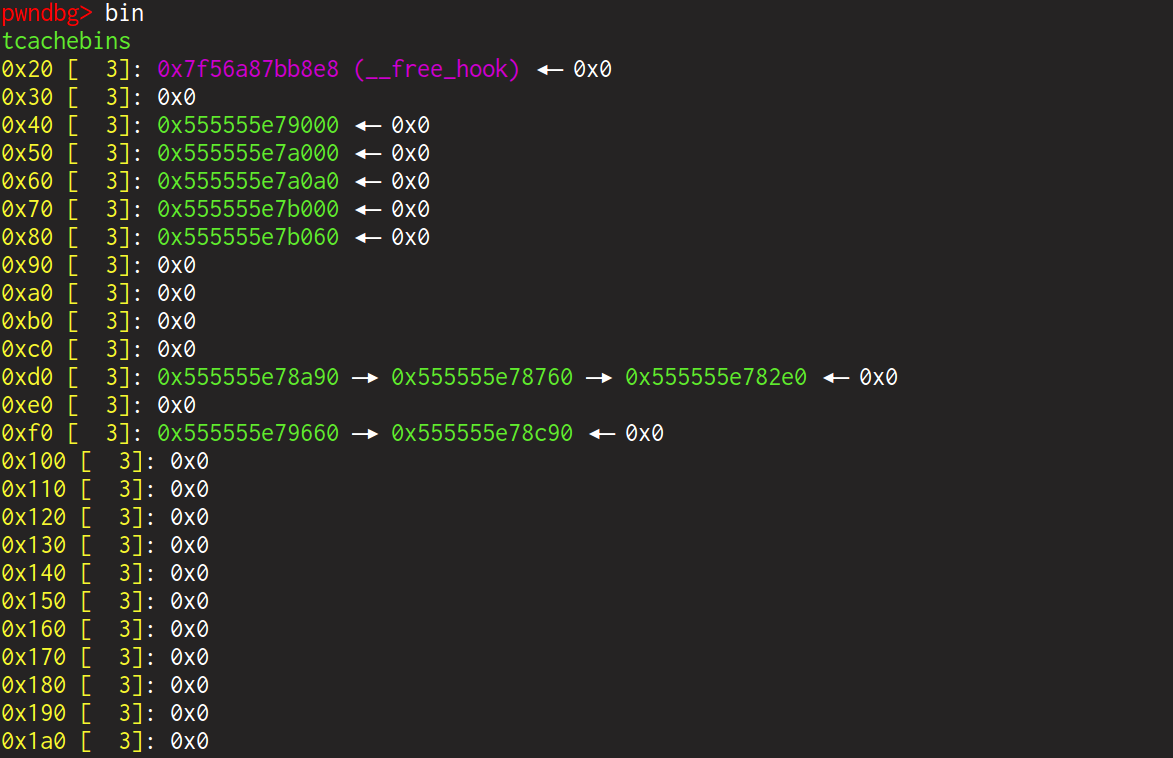The width and height of the screenshot is (1173, 758).
Task: Click chunk address 0x555555e7a0a0
Action: [x=248, y=182]
